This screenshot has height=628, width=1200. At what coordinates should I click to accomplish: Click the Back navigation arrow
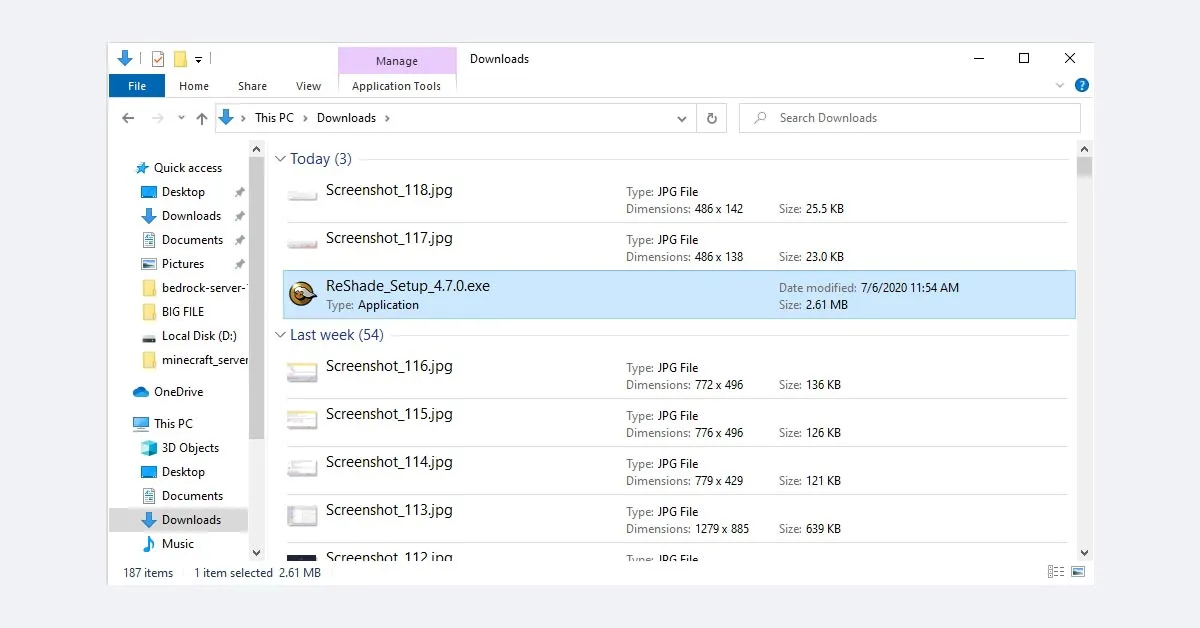click(128, 118)
